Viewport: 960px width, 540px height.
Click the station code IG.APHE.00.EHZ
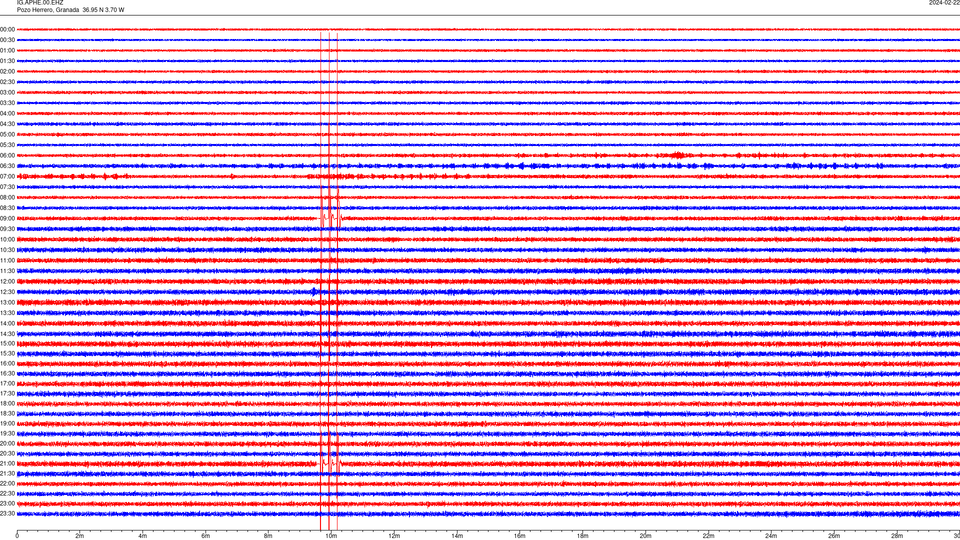click(40, 3)
